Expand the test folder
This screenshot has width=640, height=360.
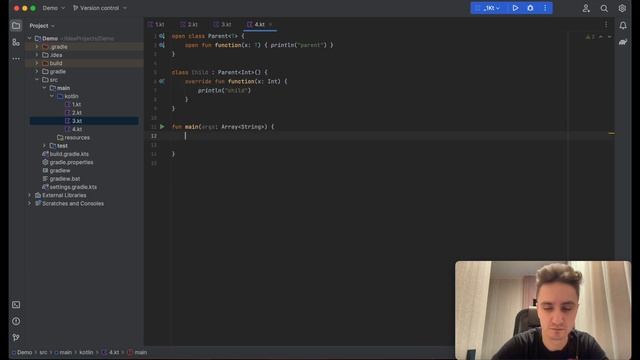[x=44, y=146]
